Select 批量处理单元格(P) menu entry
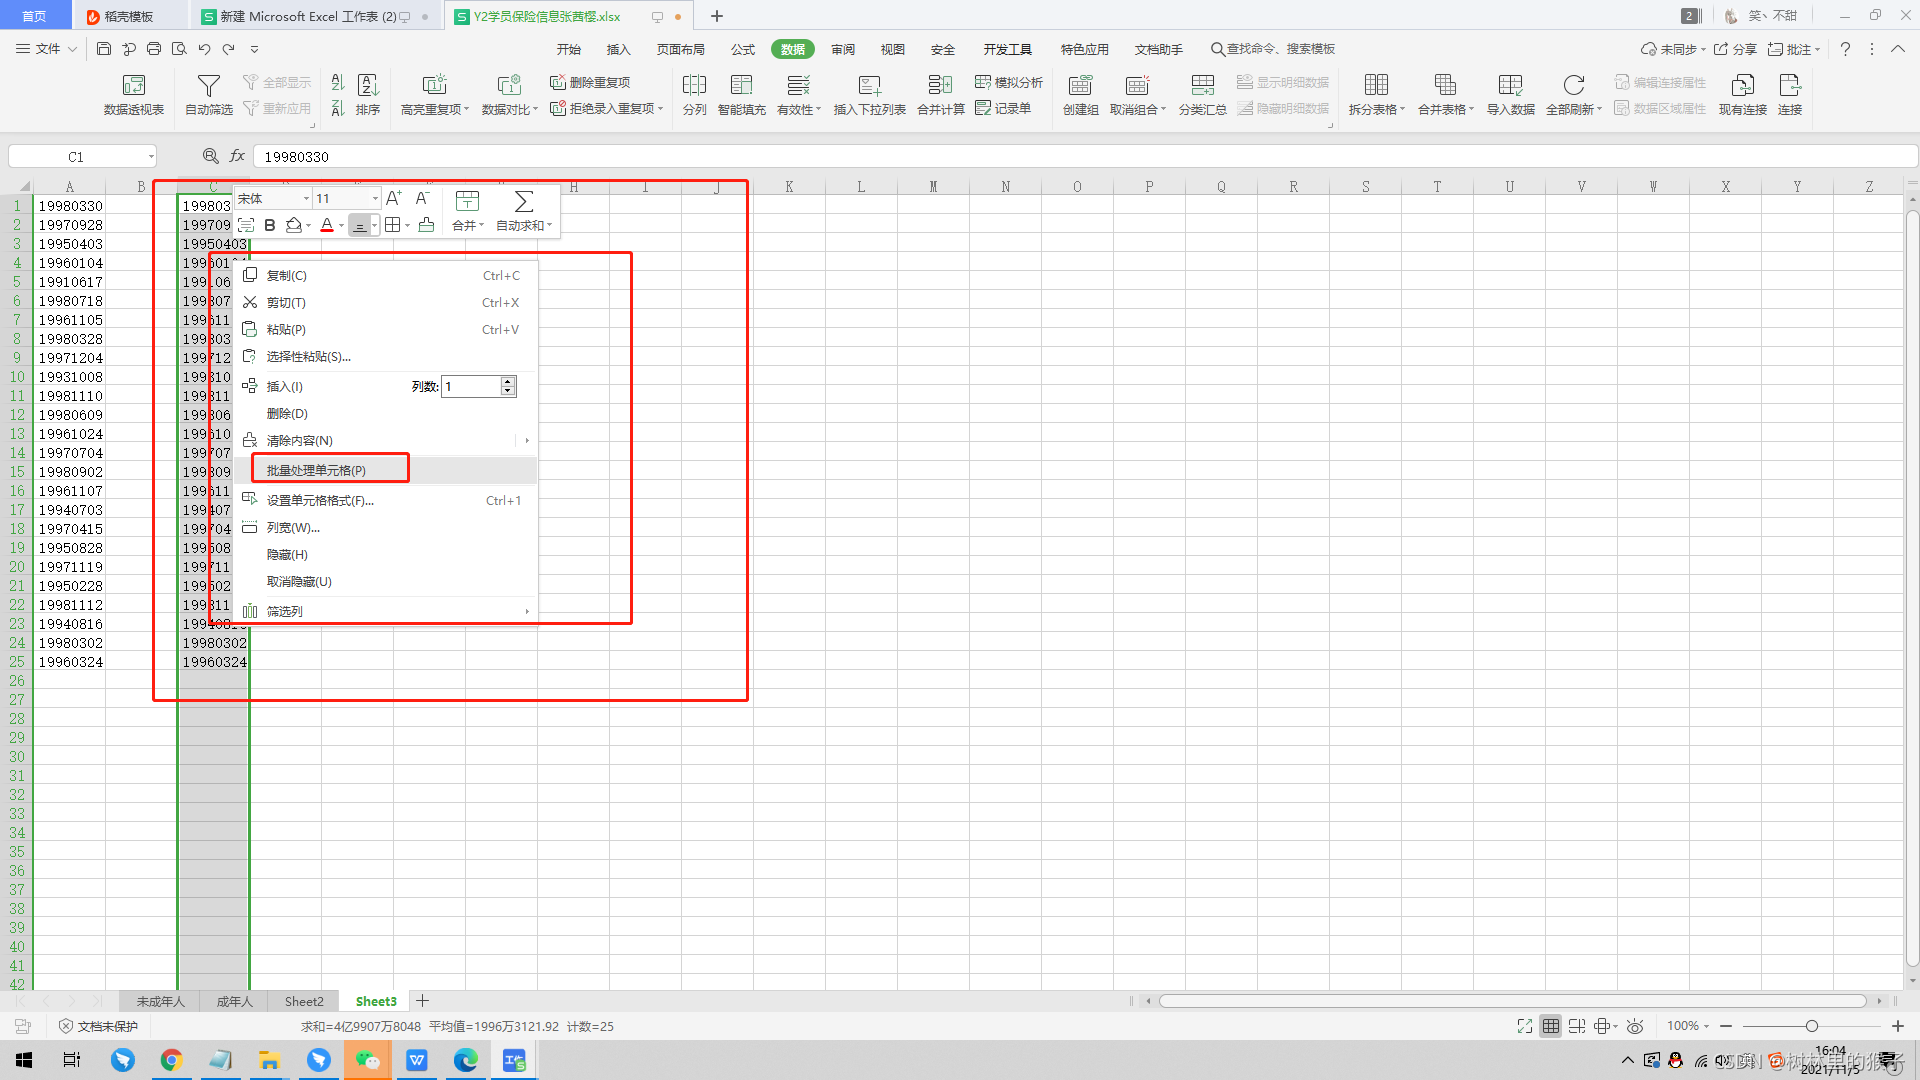Screen dimensions: 1920x1080 point(386,470)
